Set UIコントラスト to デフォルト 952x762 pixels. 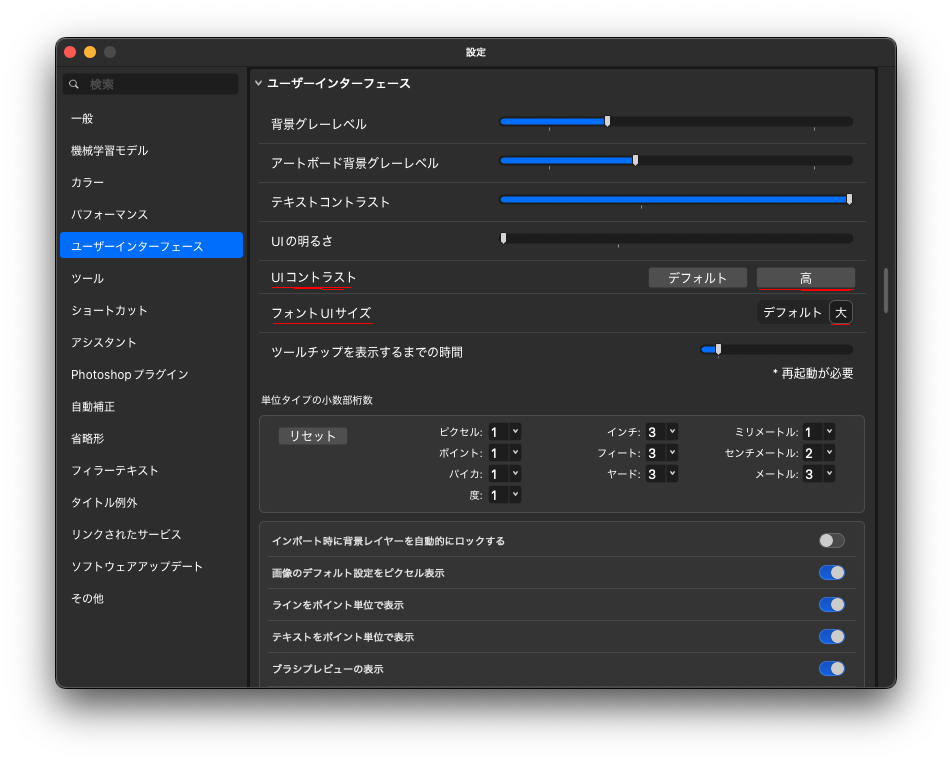[x=697, y=278]
